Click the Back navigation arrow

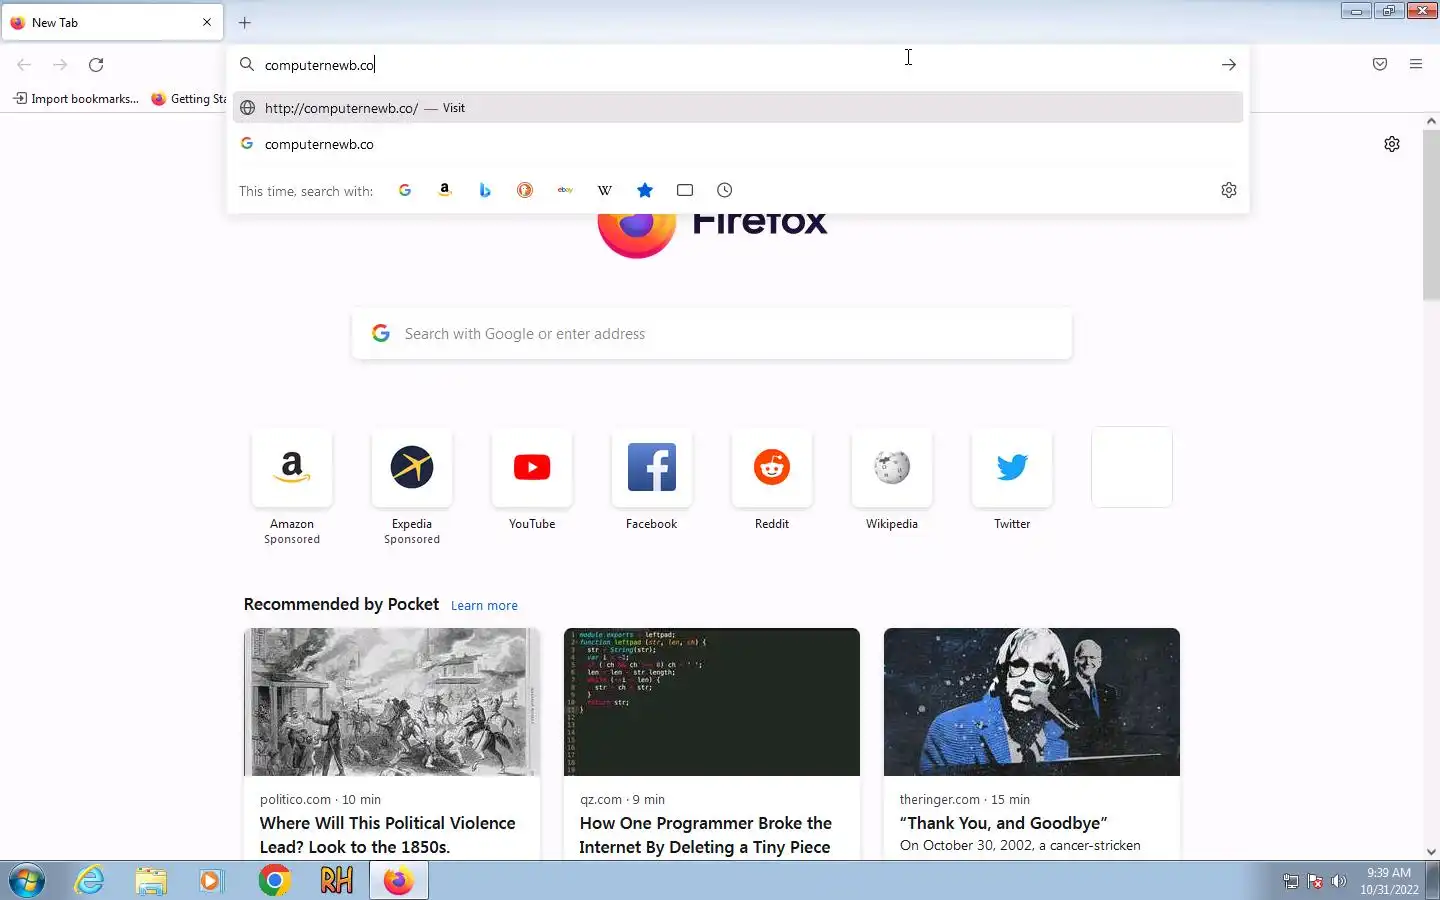click(24, 65)
